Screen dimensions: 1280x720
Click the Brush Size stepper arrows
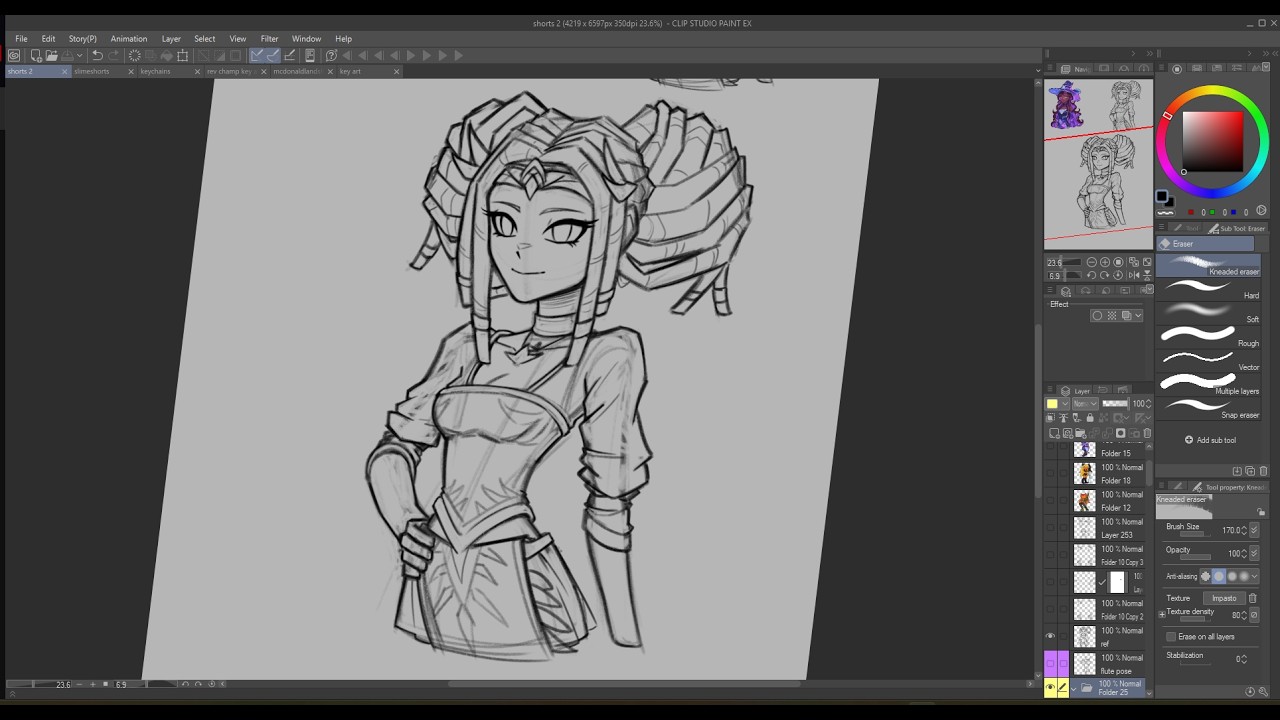(1244, 530)
